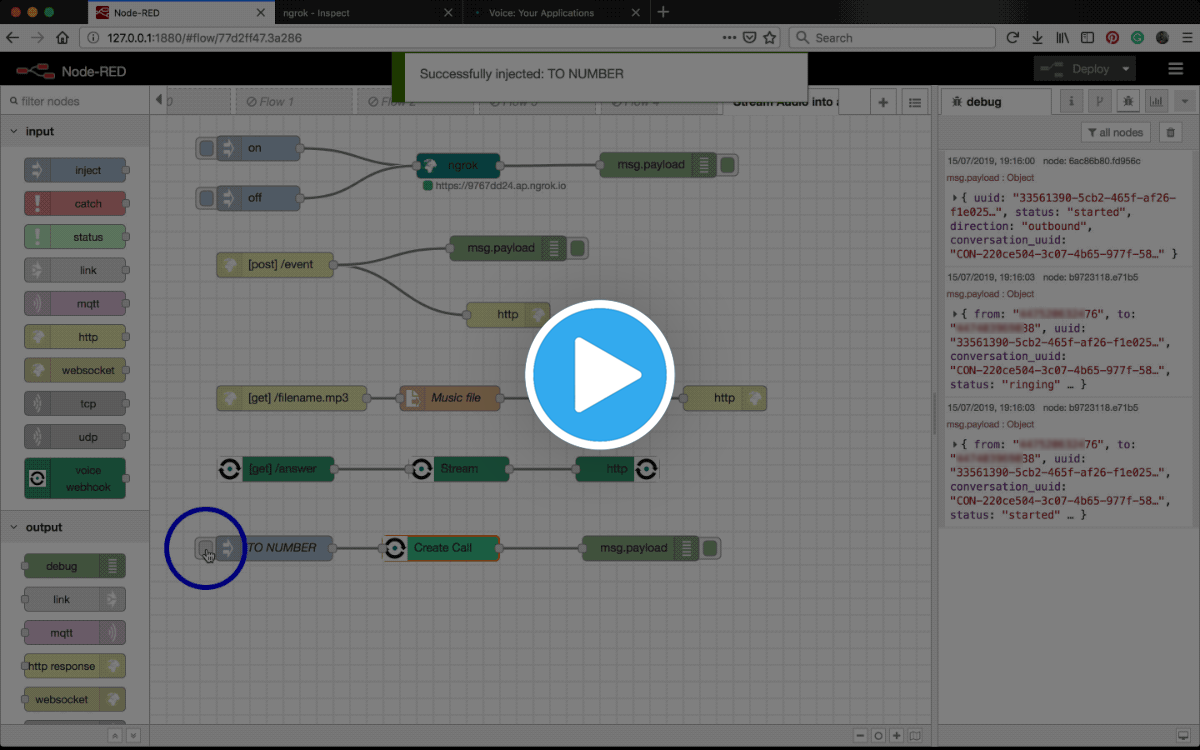Collapse the input palette category

click(x=75, y=131)
